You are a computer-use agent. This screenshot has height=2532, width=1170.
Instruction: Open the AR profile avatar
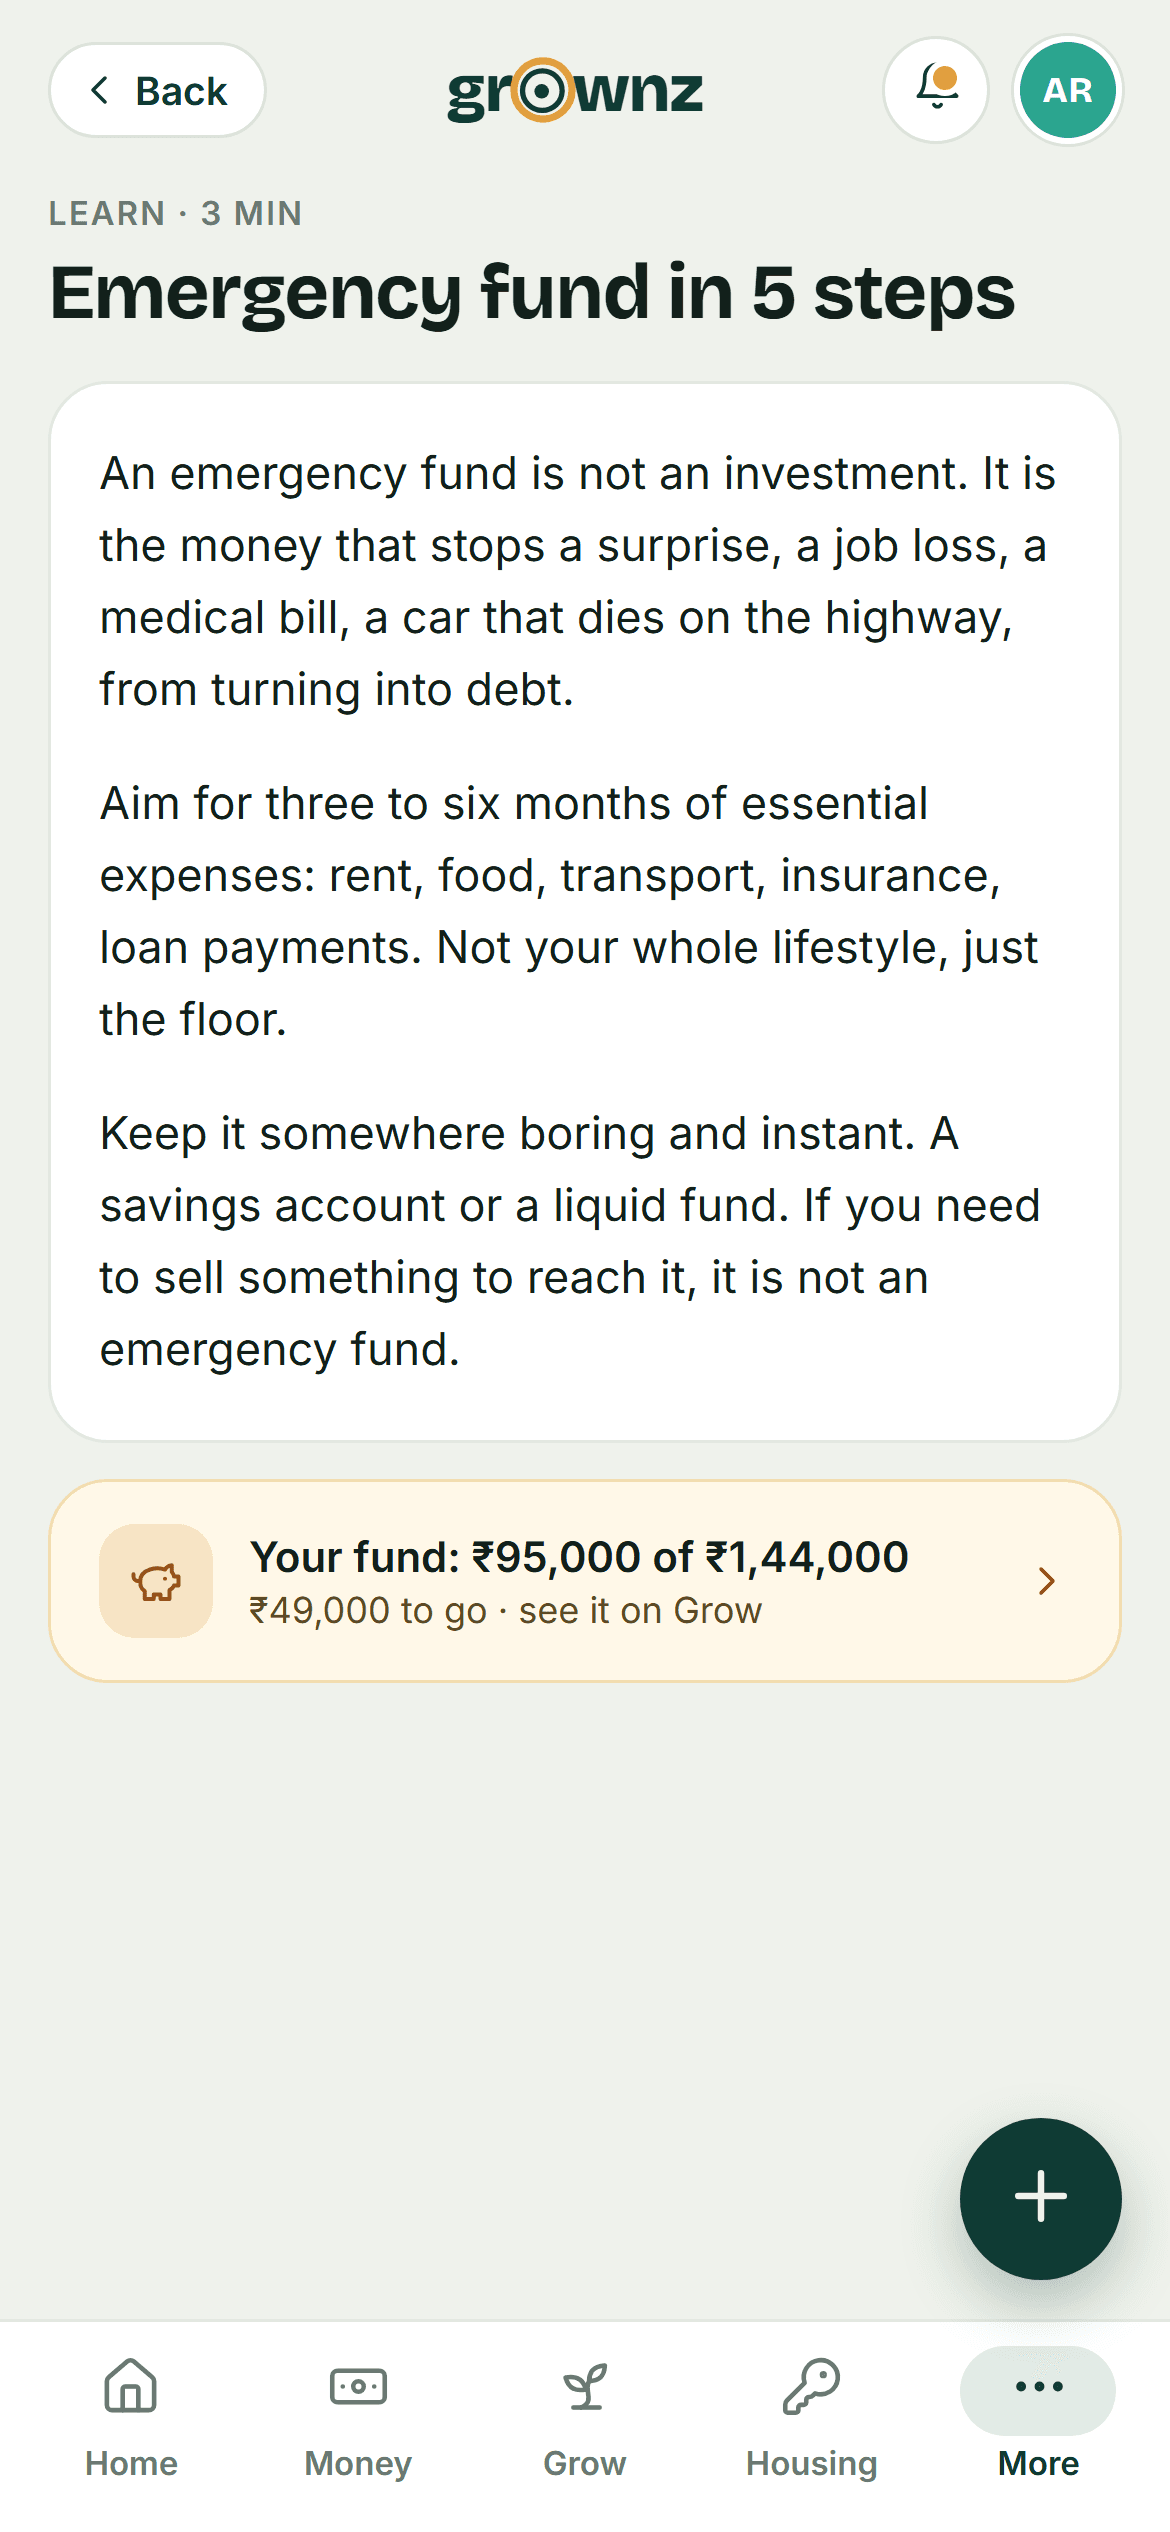pos(1068,90)
